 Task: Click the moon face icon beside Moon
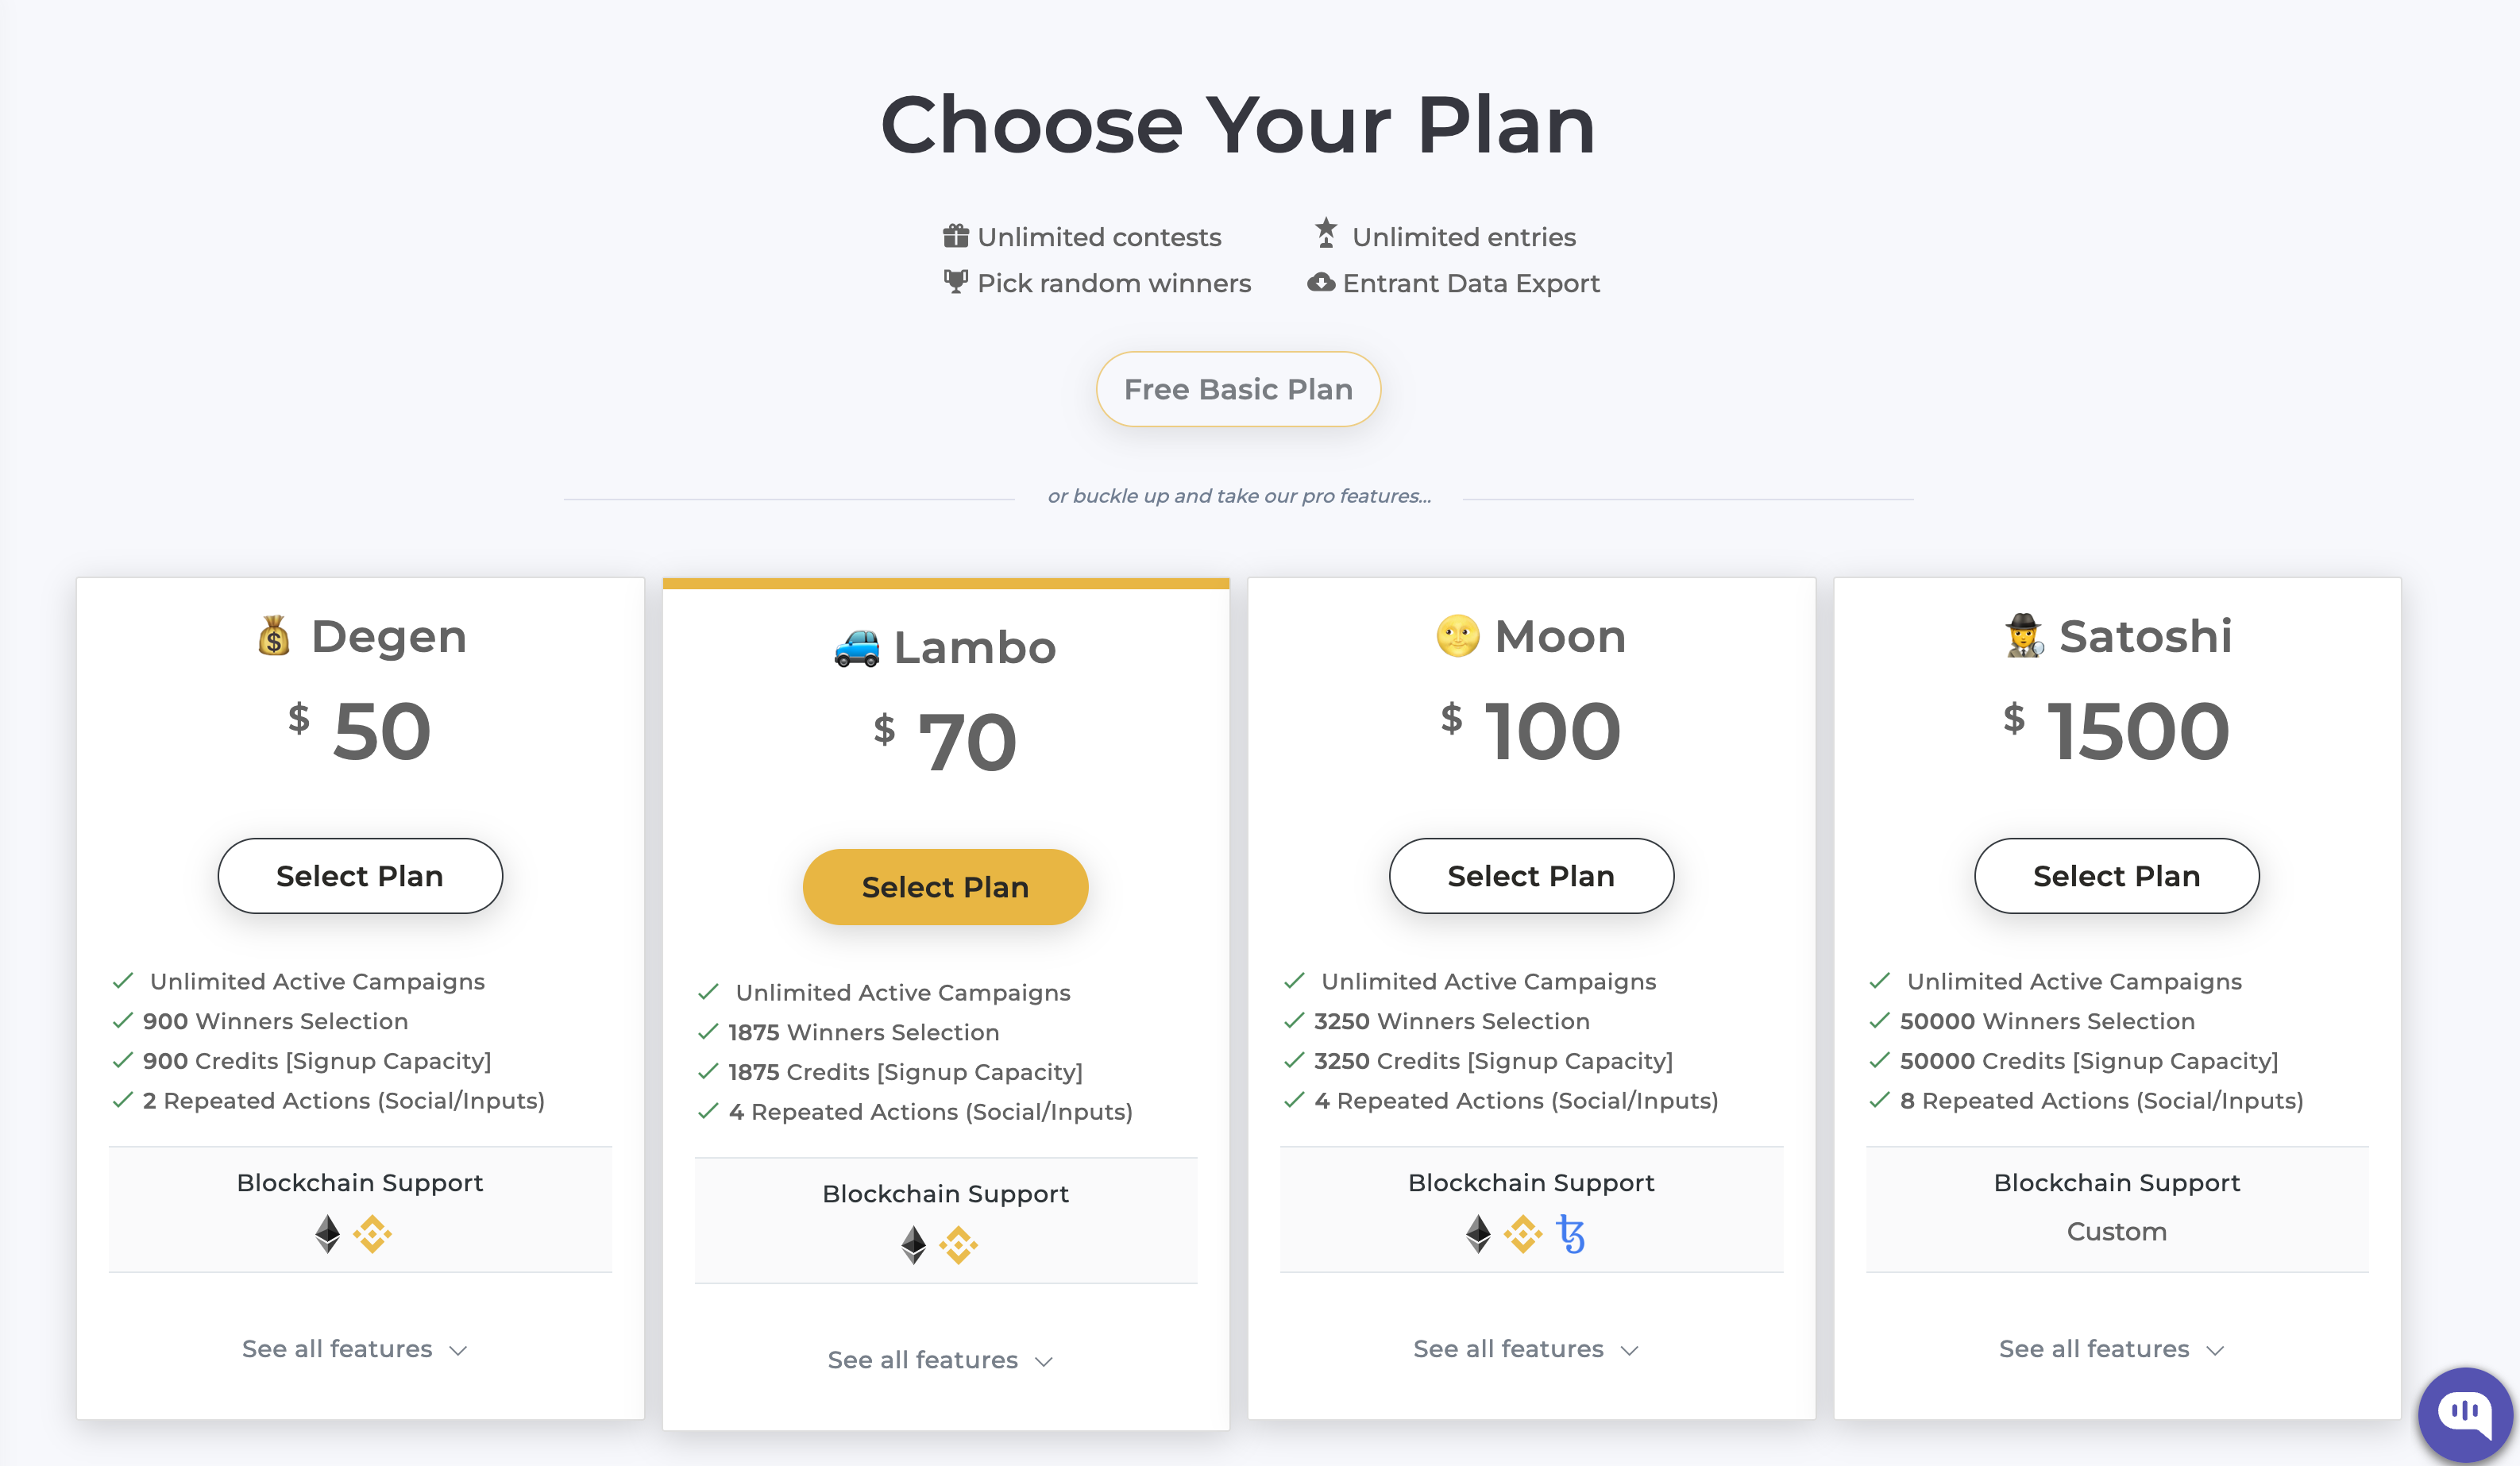(1457, 636)
